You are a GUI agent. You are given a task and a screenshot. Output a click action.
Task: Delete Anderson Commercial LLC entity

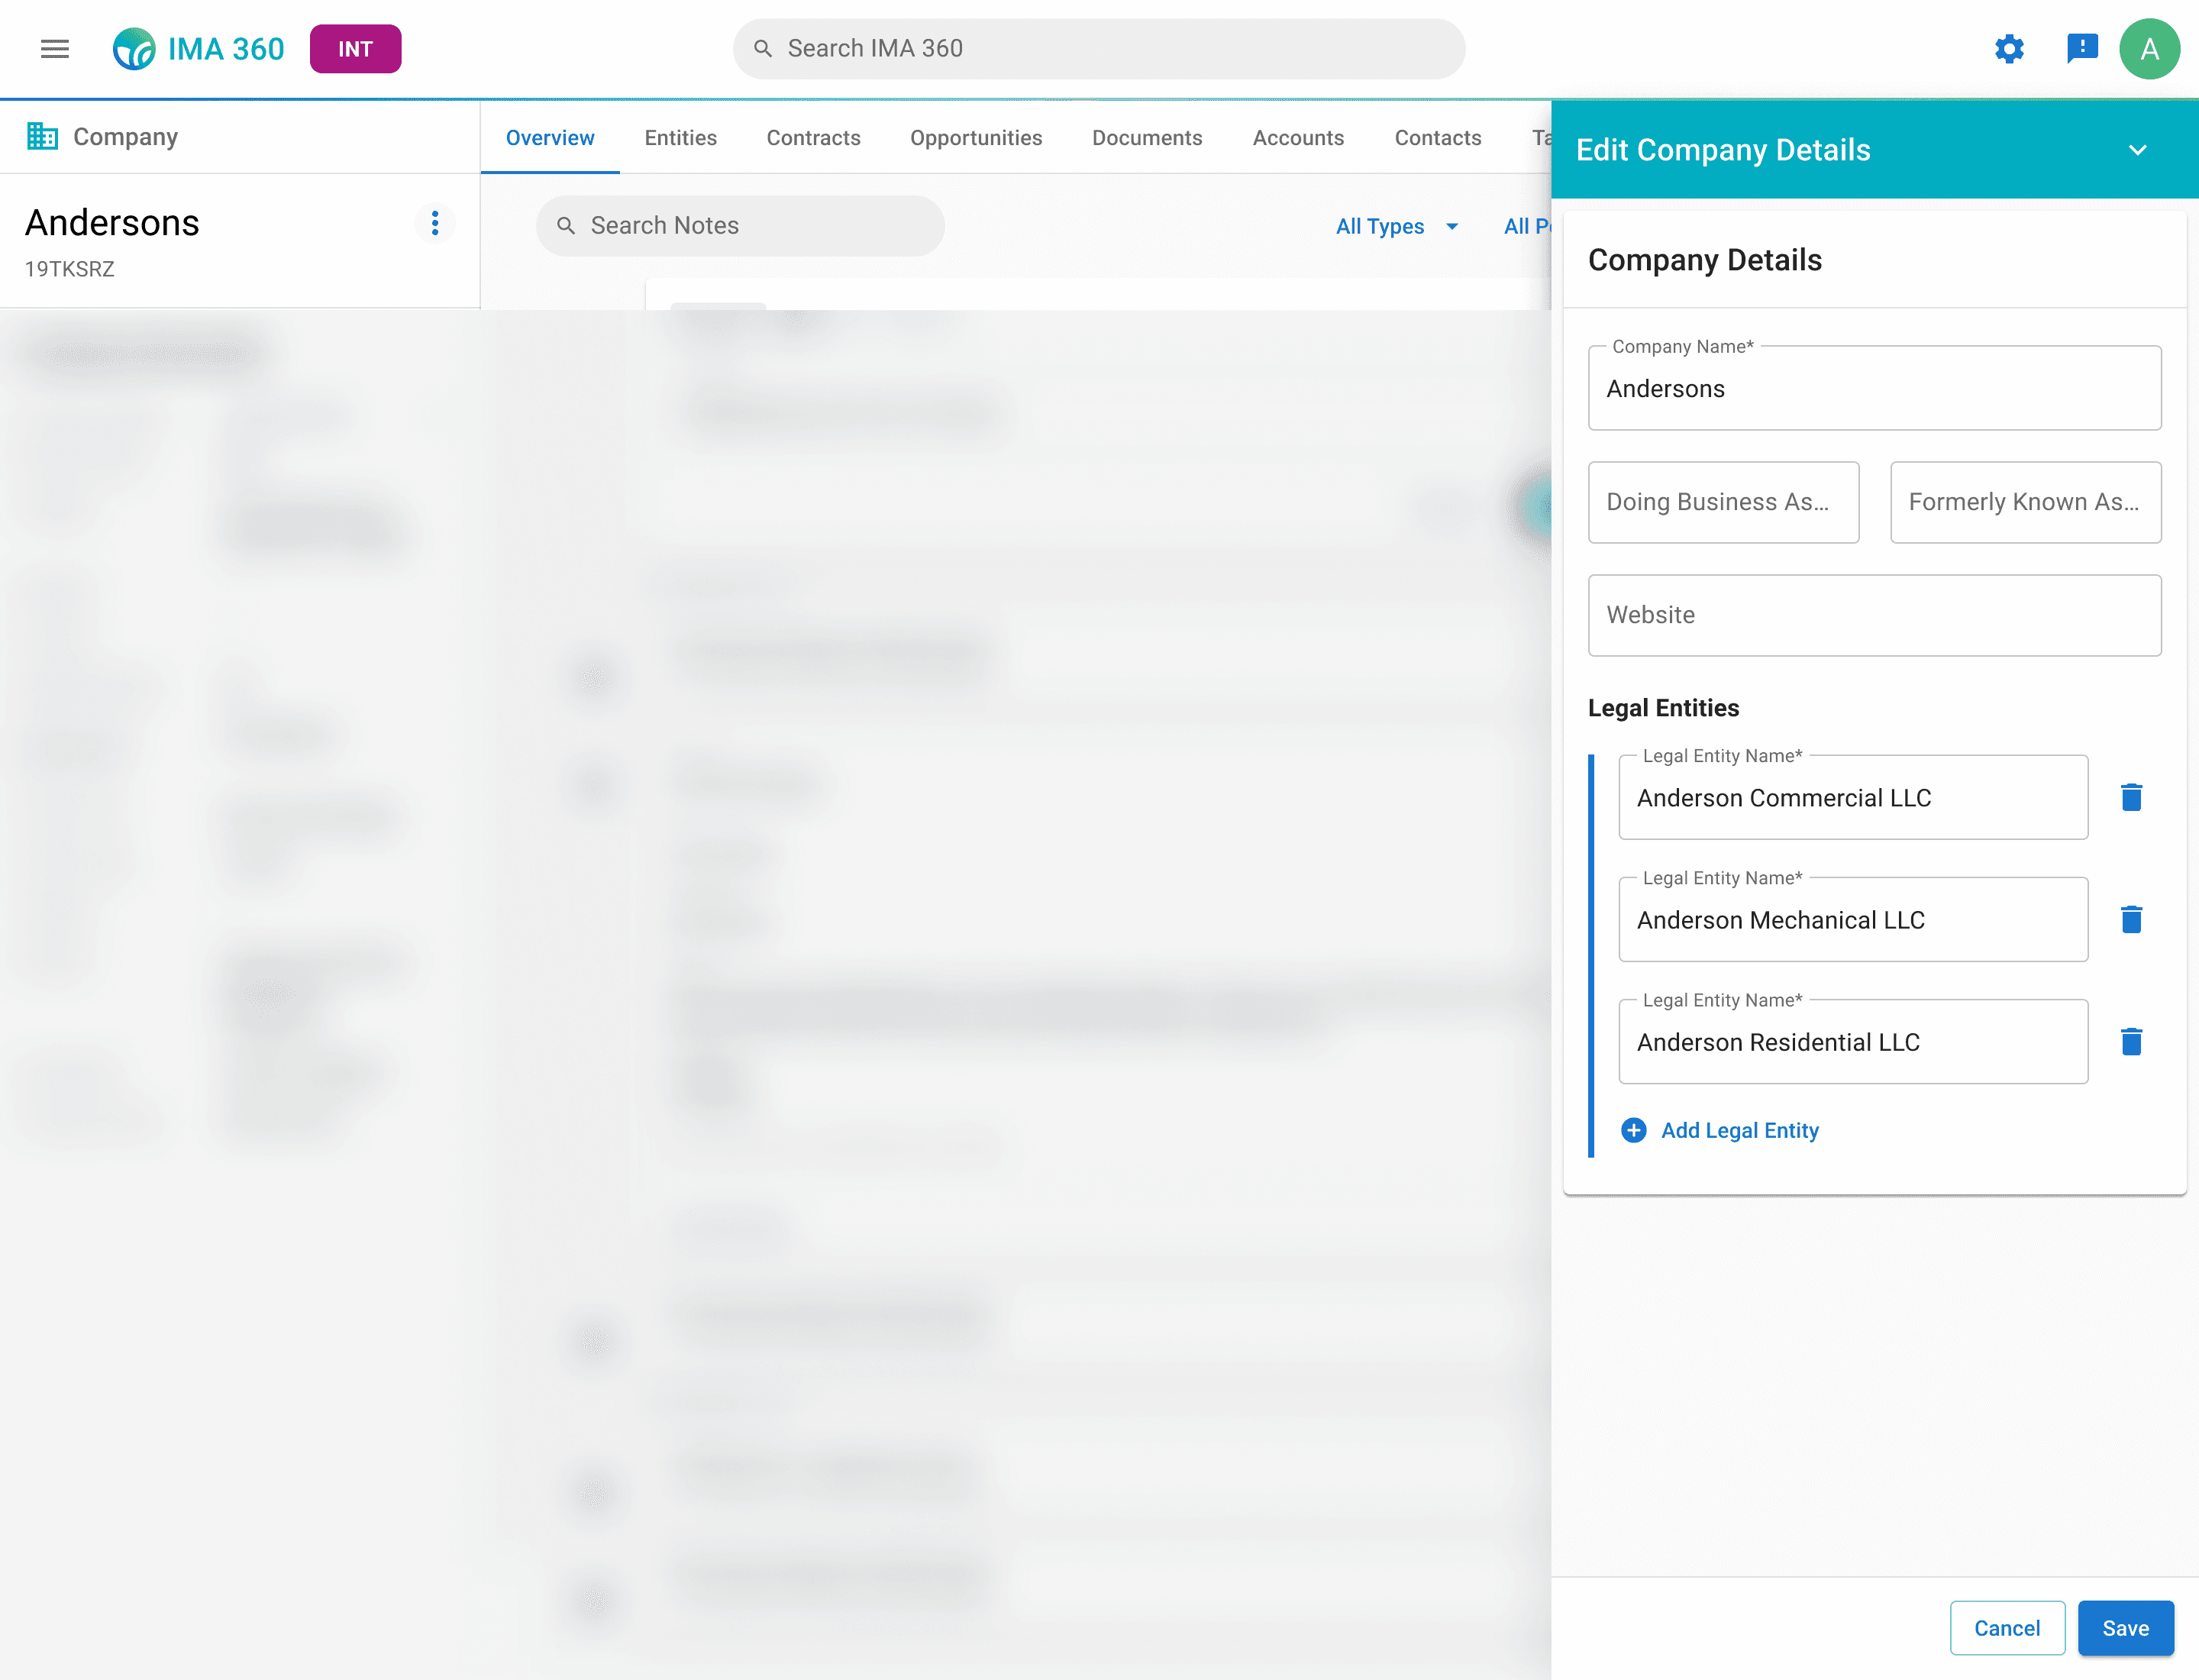click(x=2131, y=797)
